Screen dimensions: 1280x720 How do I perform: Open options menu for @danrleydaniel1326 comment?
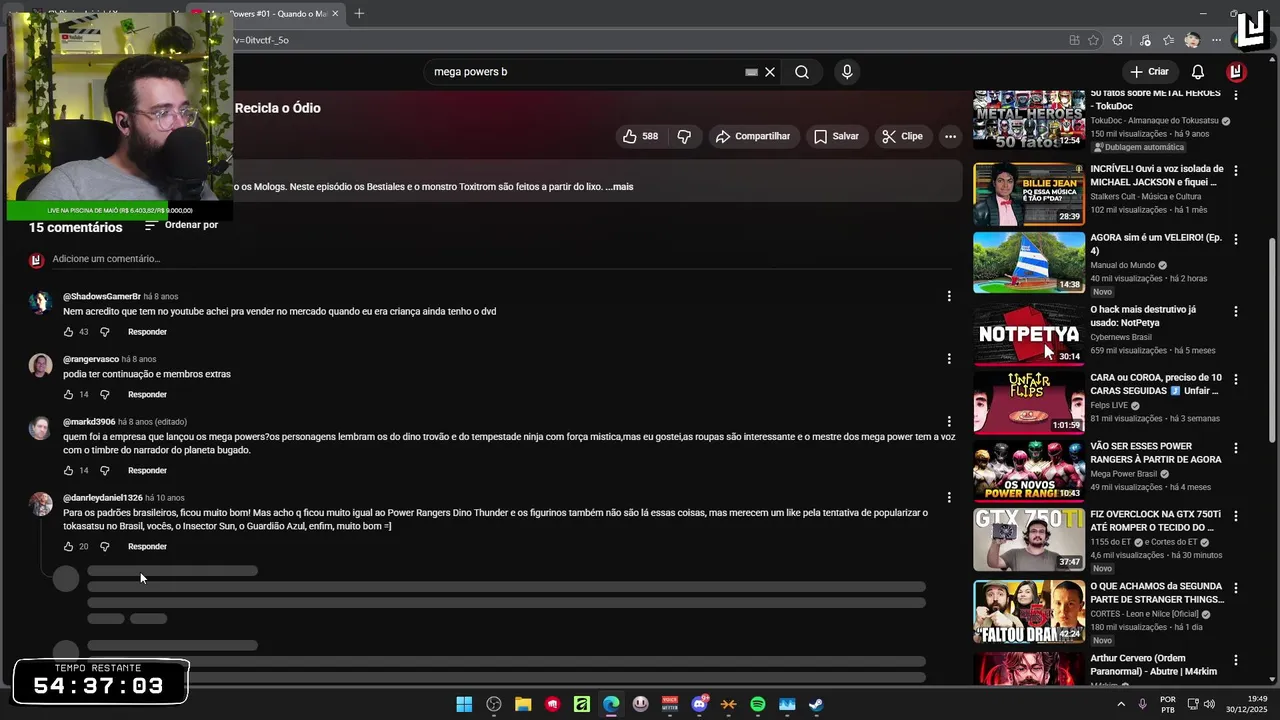click(949, 497)
